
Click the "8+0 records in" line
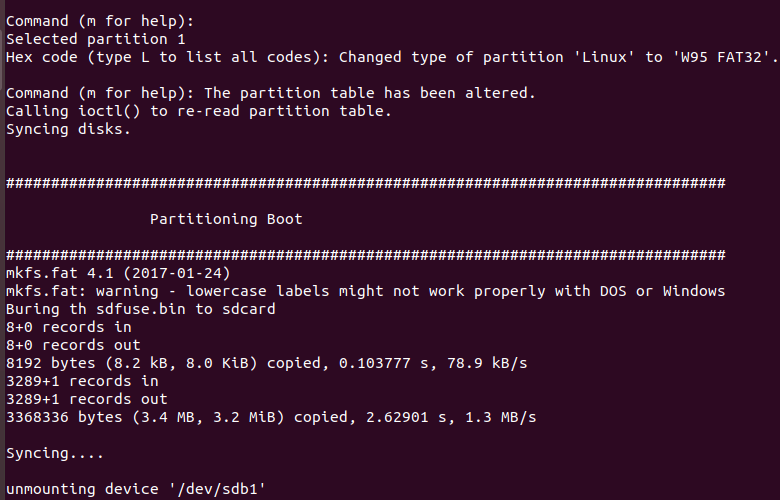tap(68, 327)
